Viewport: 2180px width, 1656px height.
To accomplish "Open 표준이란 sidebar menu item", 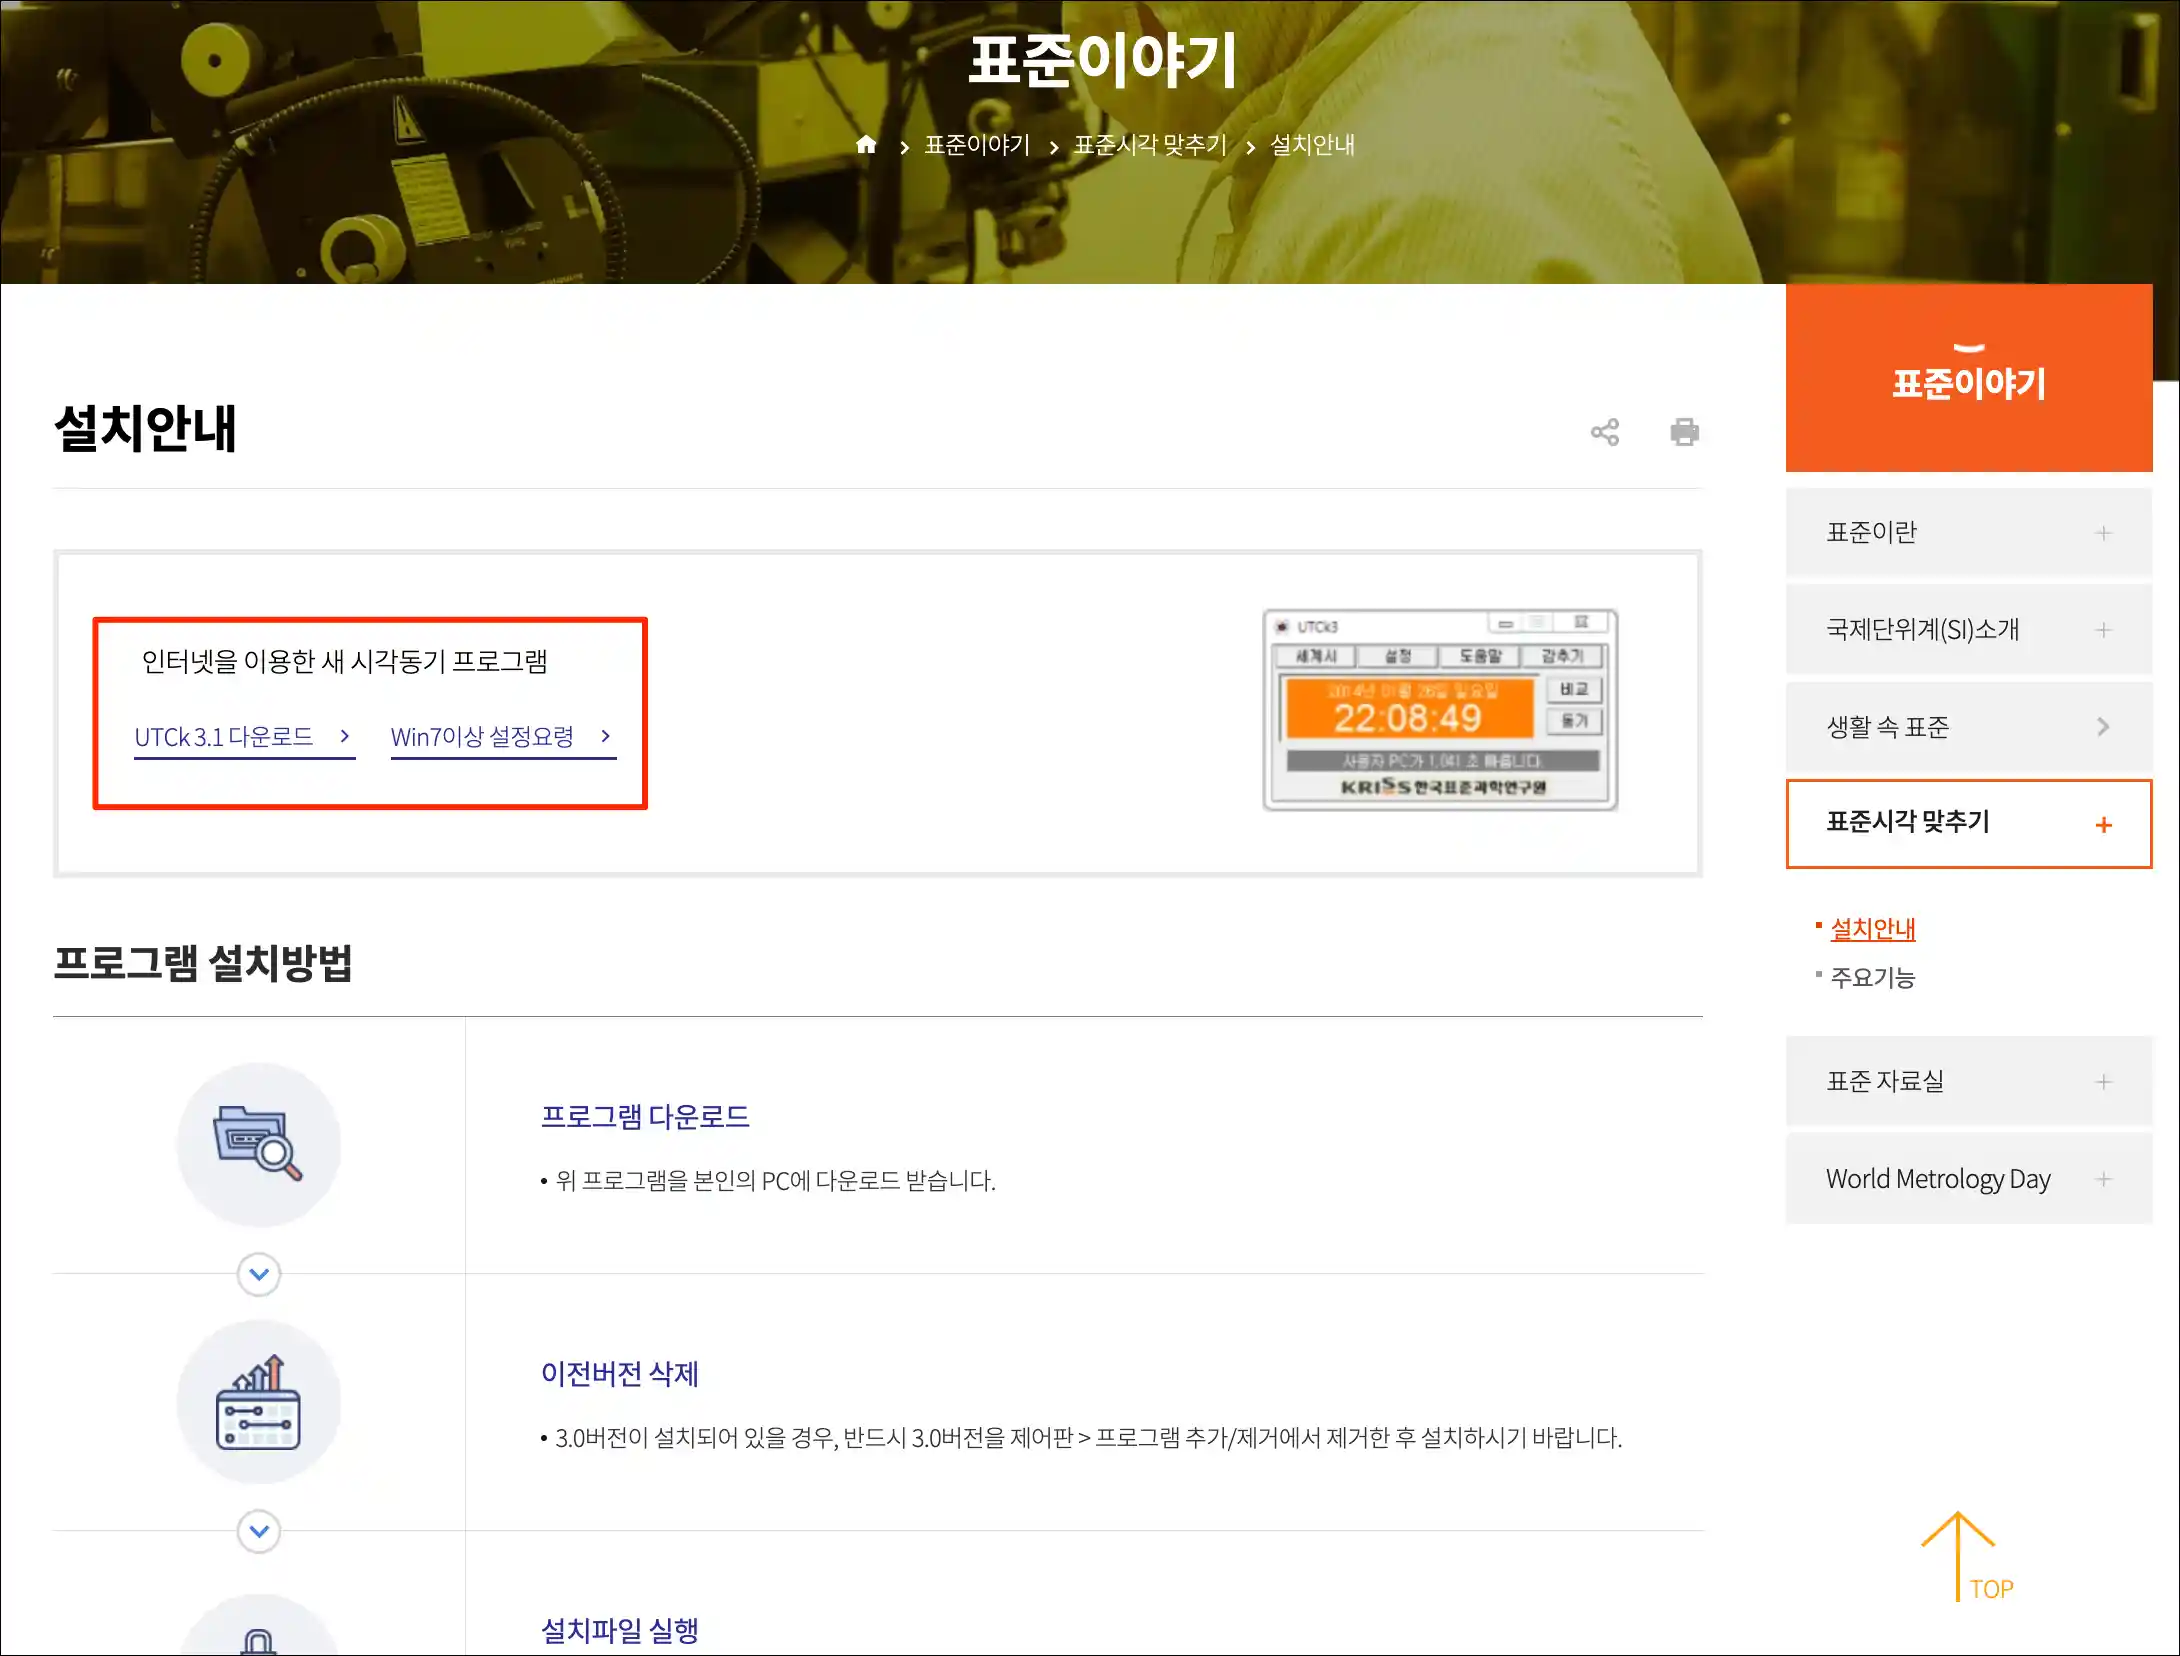I will click(x=1969, y=532).
